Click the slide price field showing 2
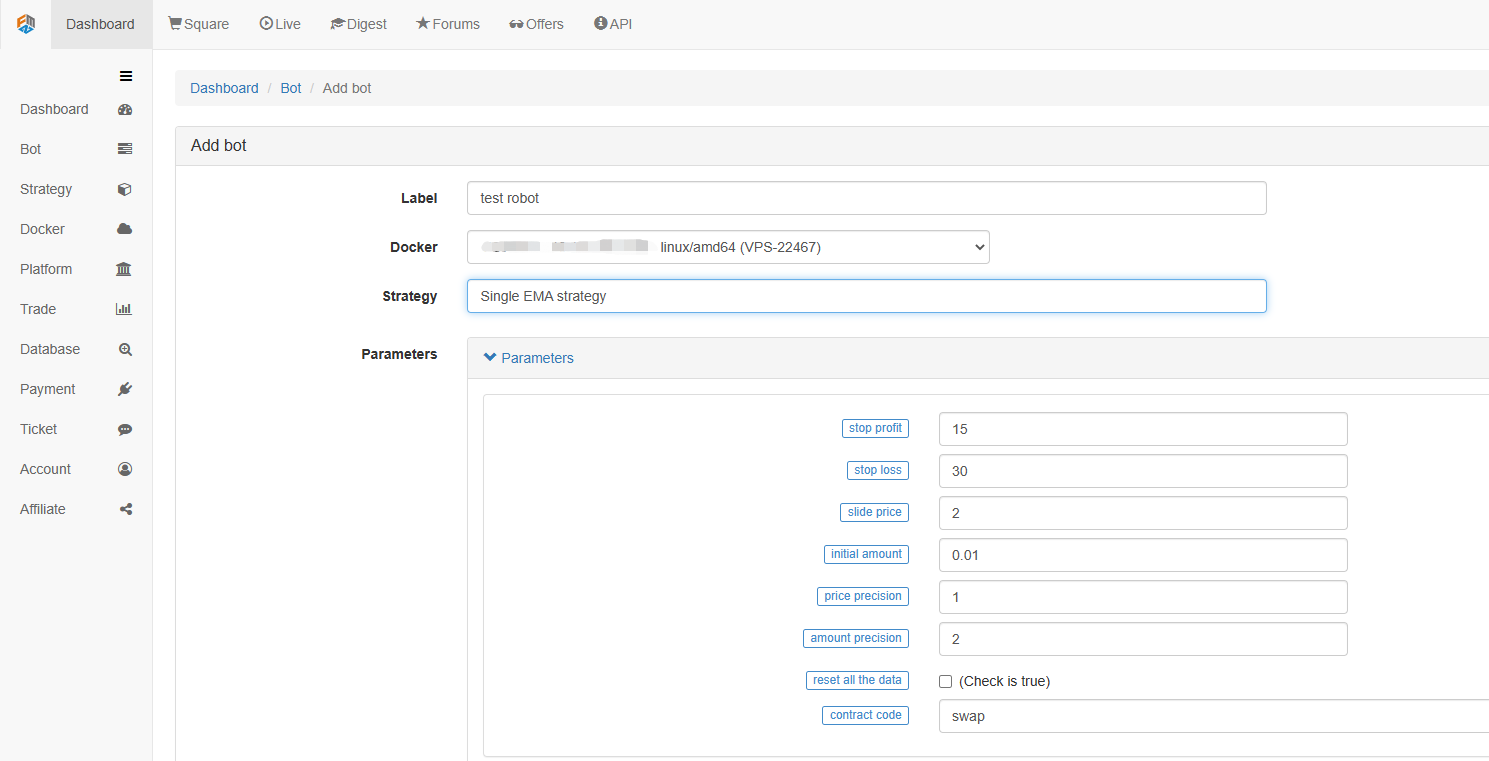The height and width of the screenshot is (761, 1489). [1143, 513]
